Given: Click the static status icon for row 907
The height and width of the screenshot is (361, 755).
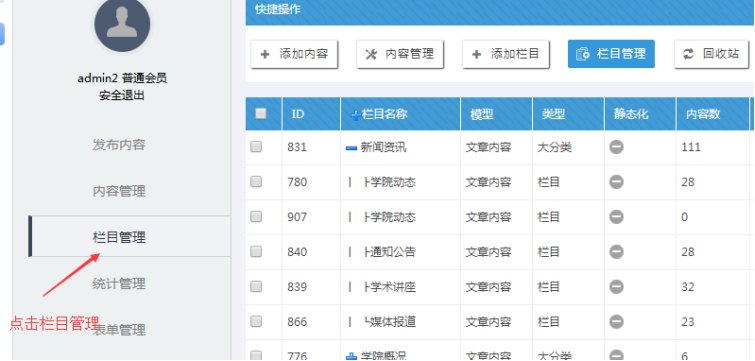Looking at the screenshot, I should 616,217.
